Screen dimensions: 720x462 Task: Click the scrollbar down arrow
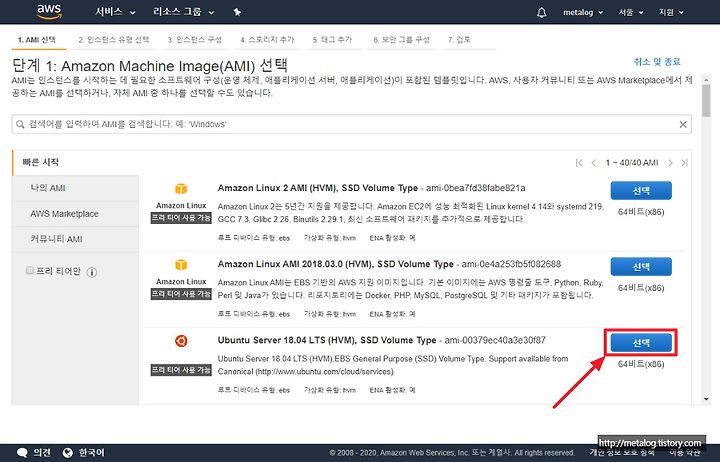point(706,399)
